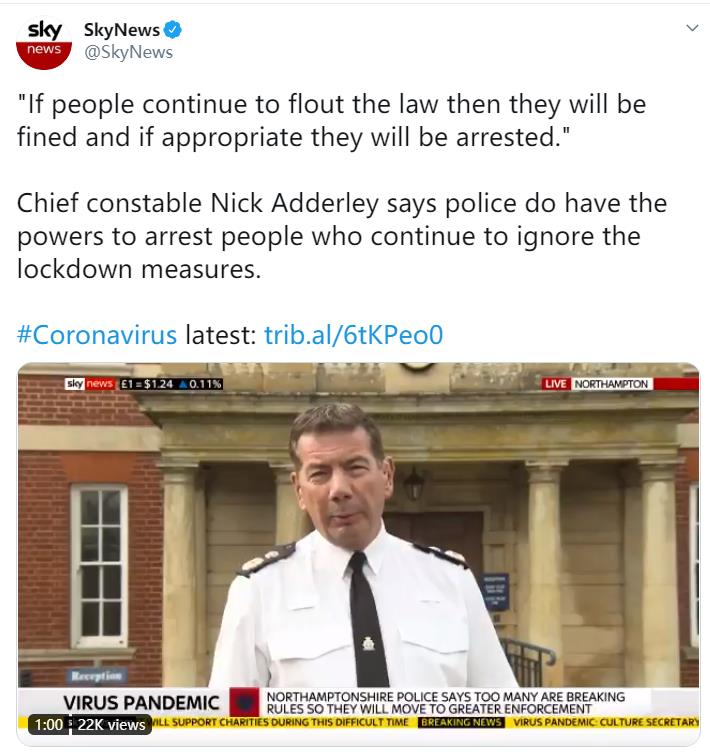Expand the tweet options chevron

(692, 28)
